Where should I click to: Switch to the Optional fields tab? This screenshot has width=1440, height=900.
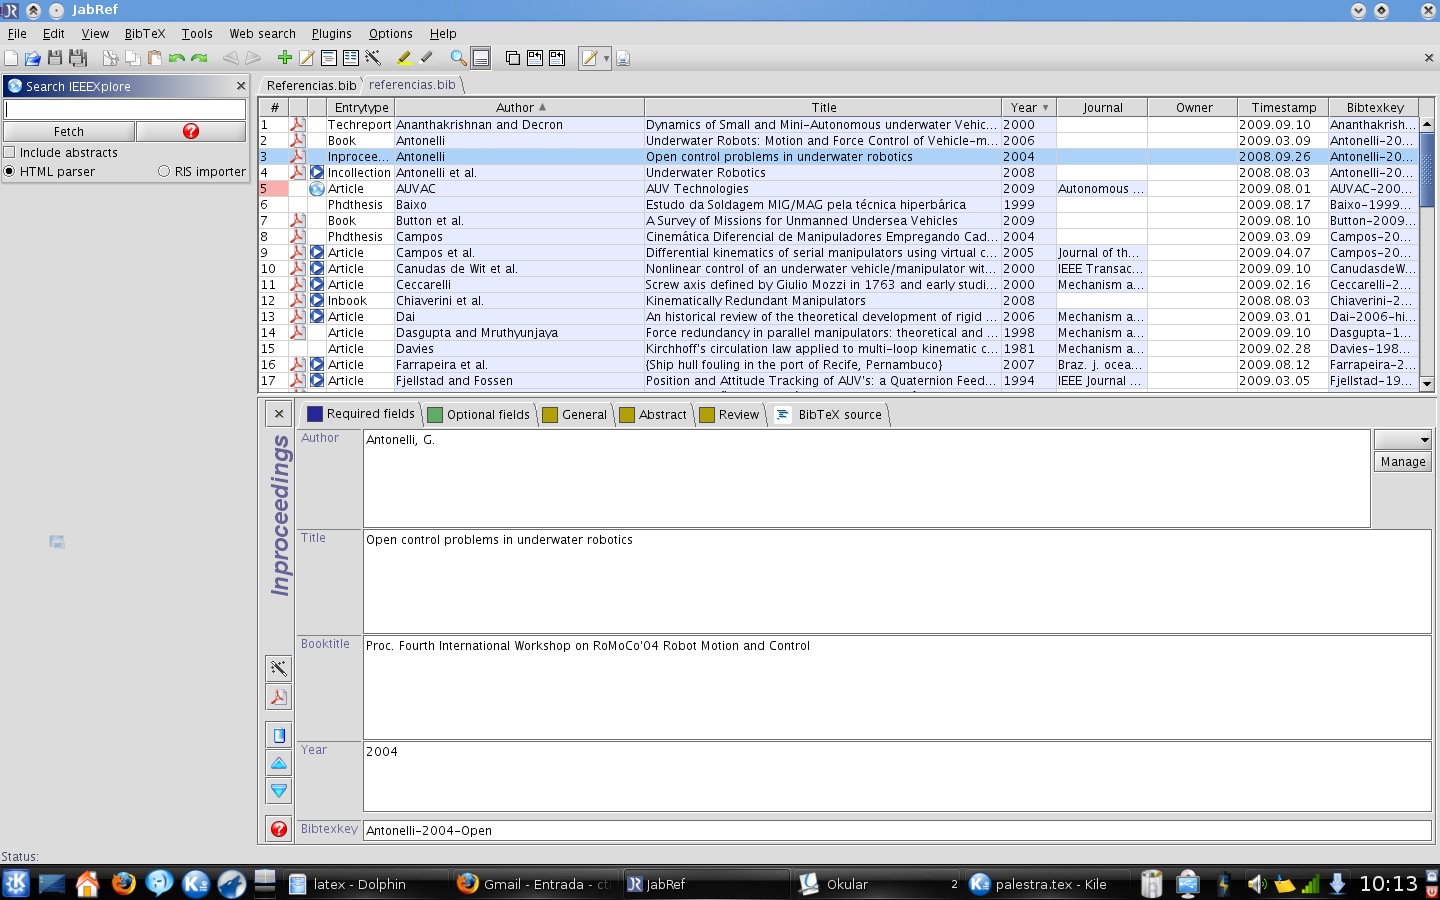479,414
